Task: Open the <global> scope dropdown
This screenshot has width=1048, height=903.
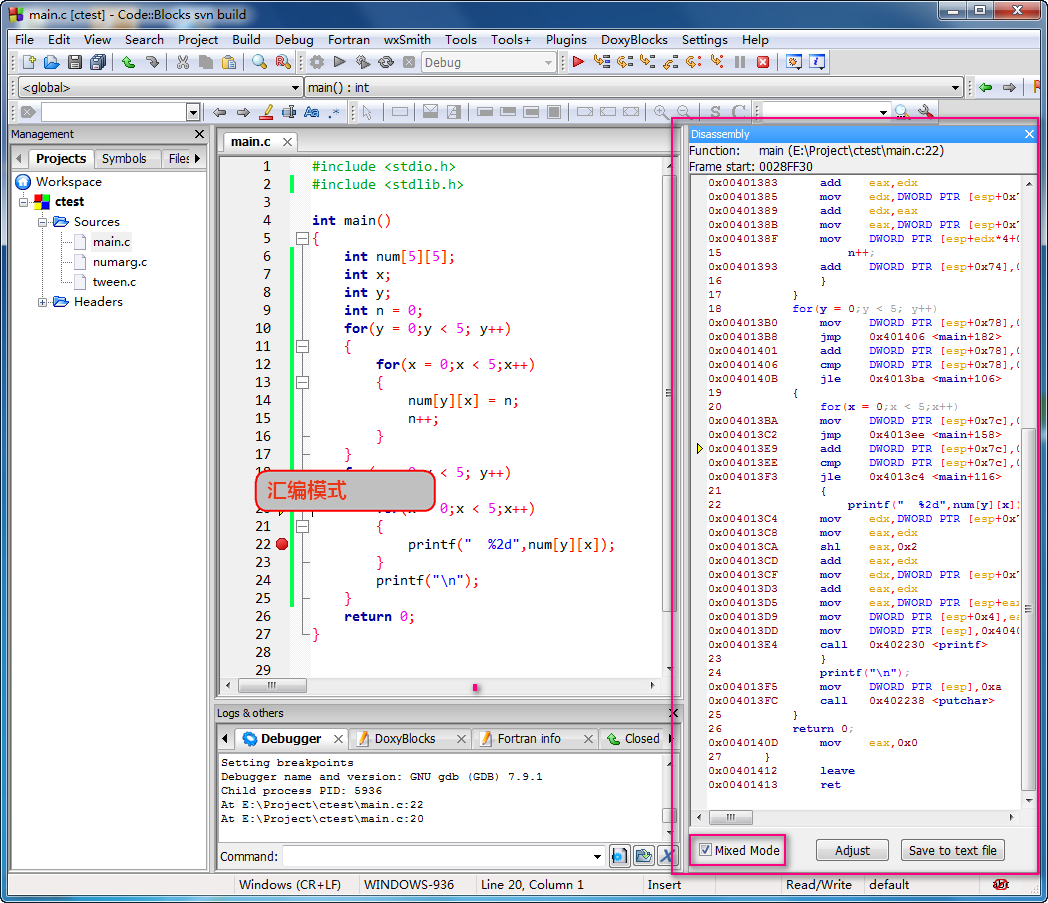Action: 294,87
